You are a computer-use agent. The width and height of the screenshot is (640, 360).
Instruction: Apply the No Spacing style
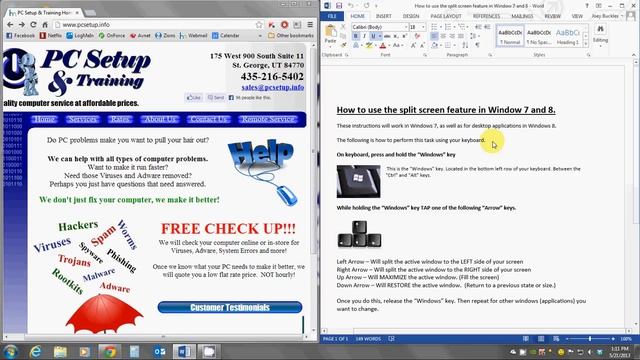[539, 36]
